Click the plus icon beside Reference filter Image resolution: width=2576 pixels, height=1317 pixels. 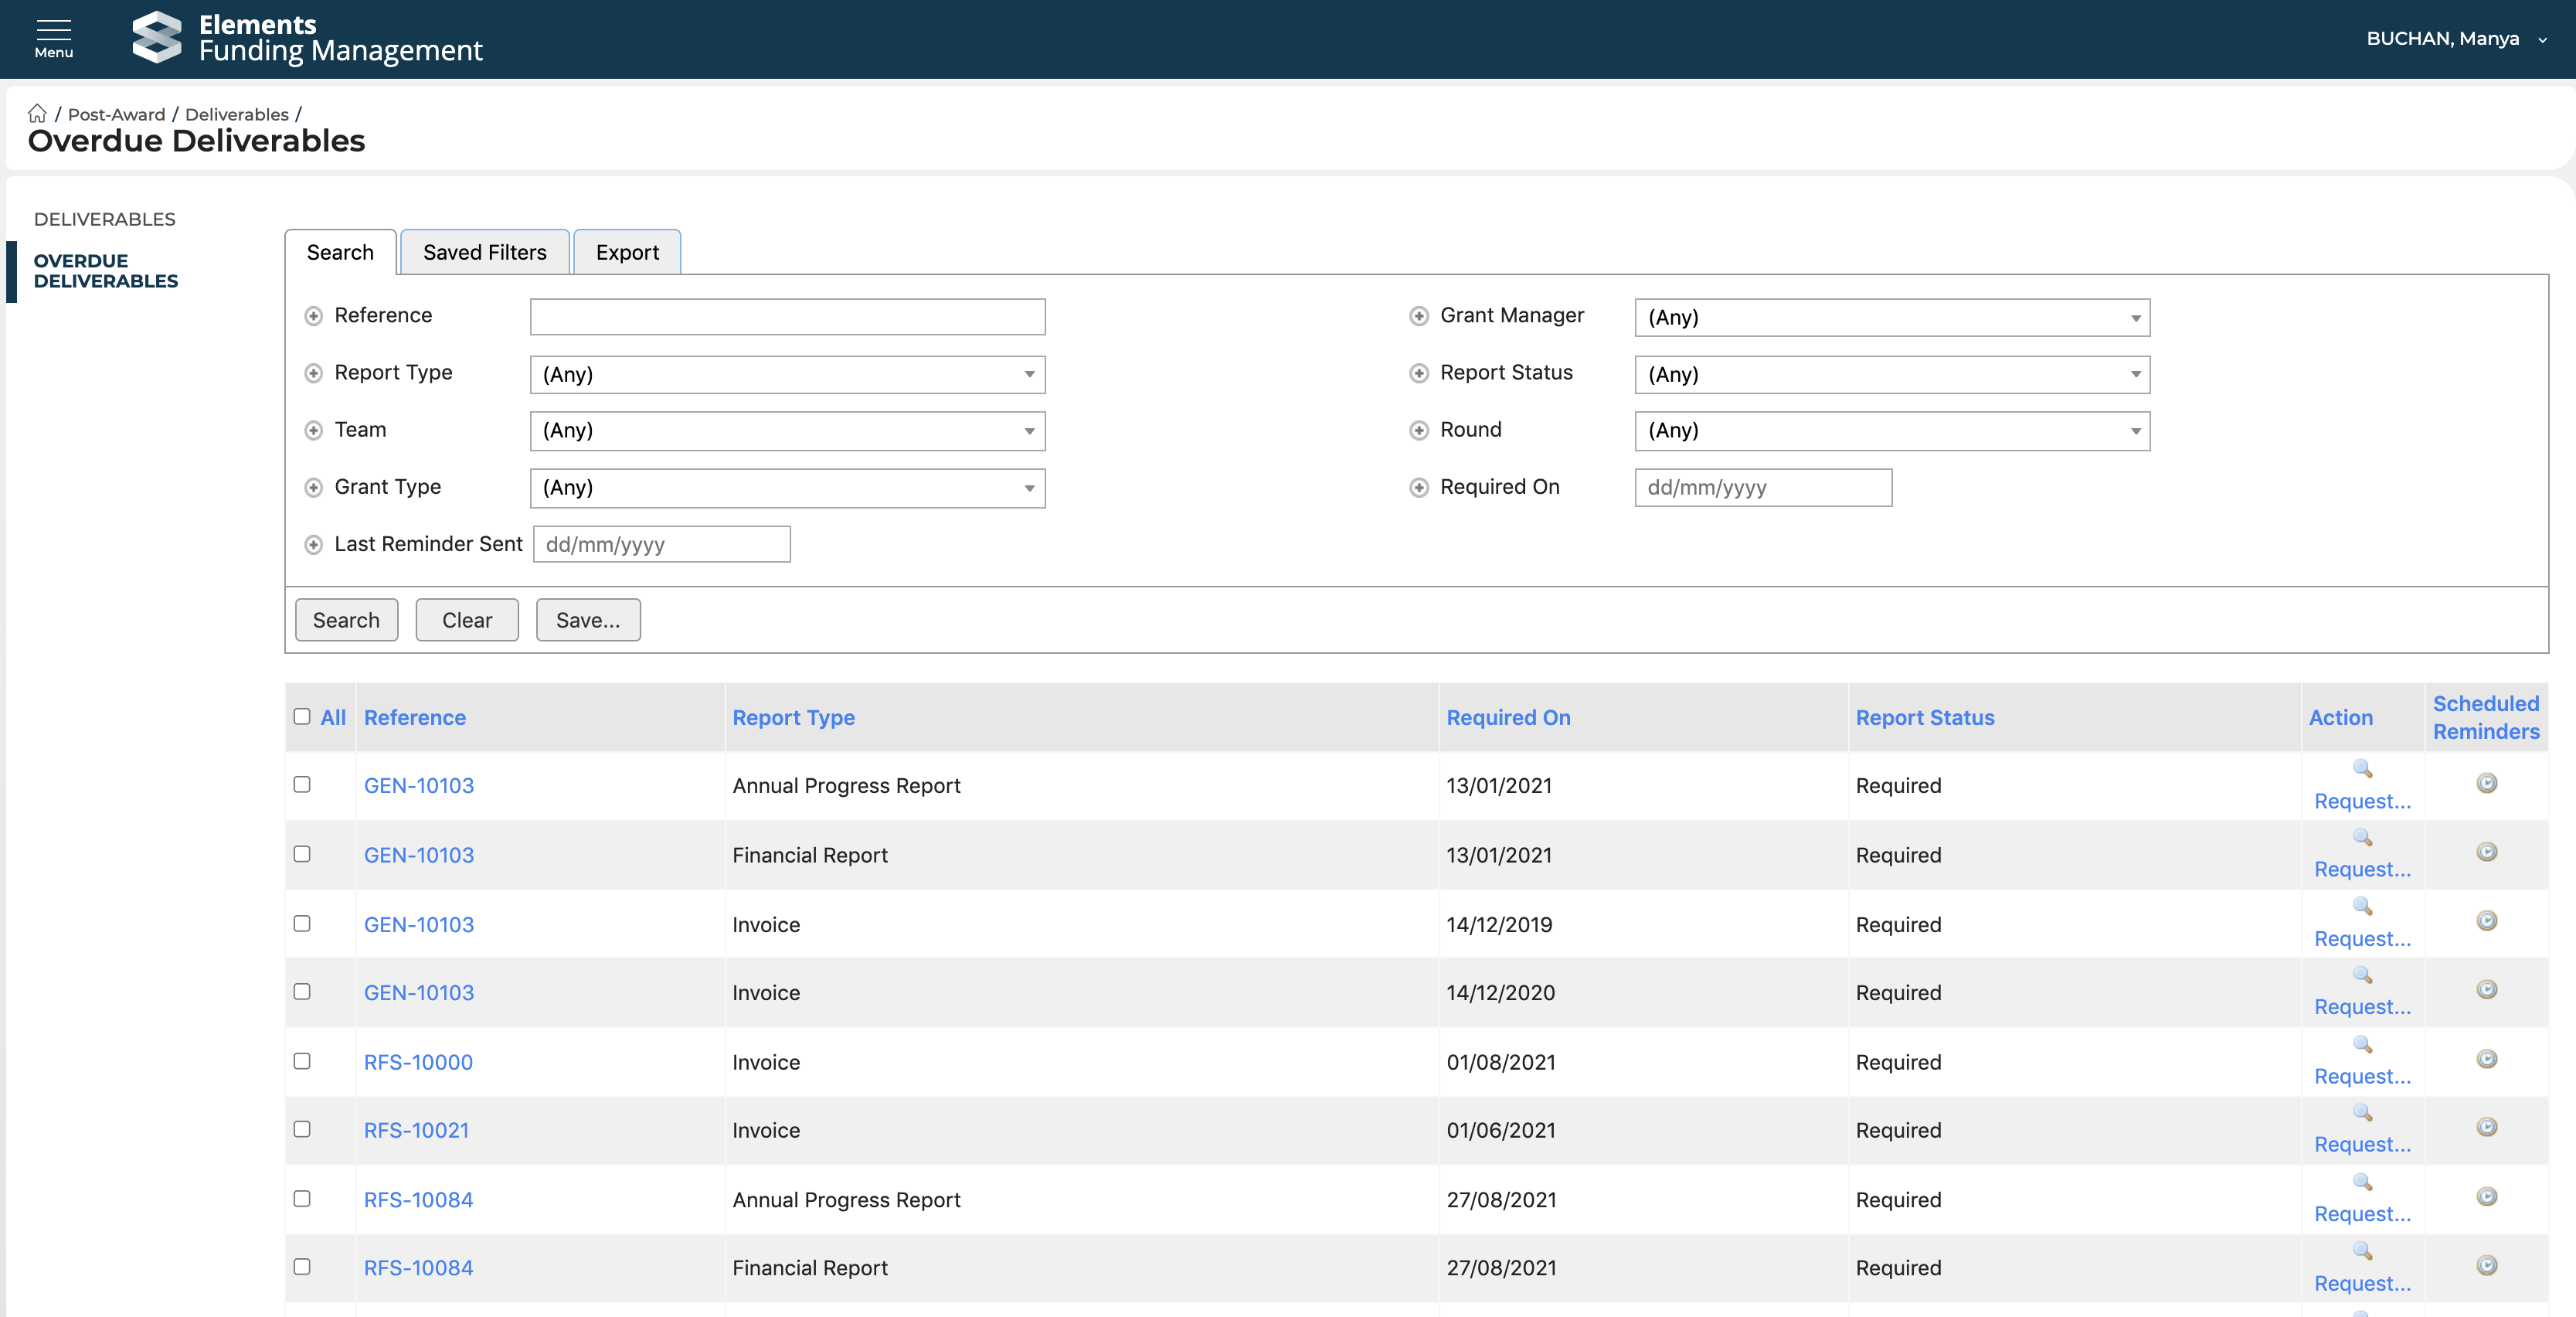point(313,316)
